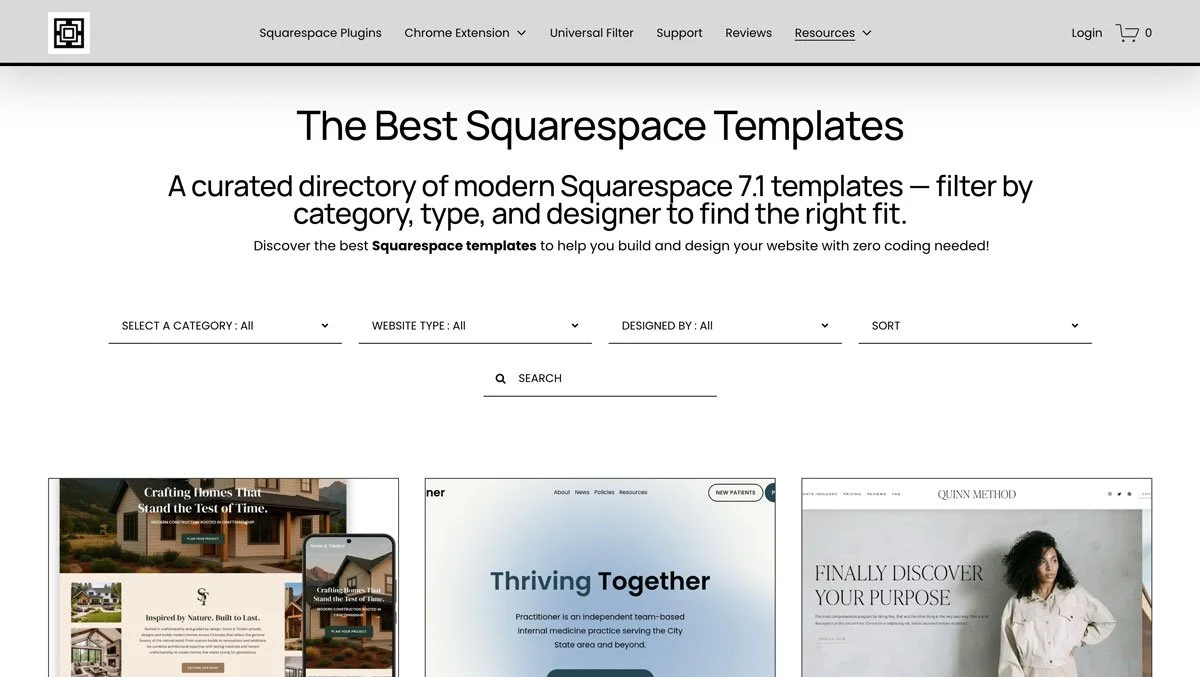Click The Best Squarespace Templates heading

[x=600, y=126]
